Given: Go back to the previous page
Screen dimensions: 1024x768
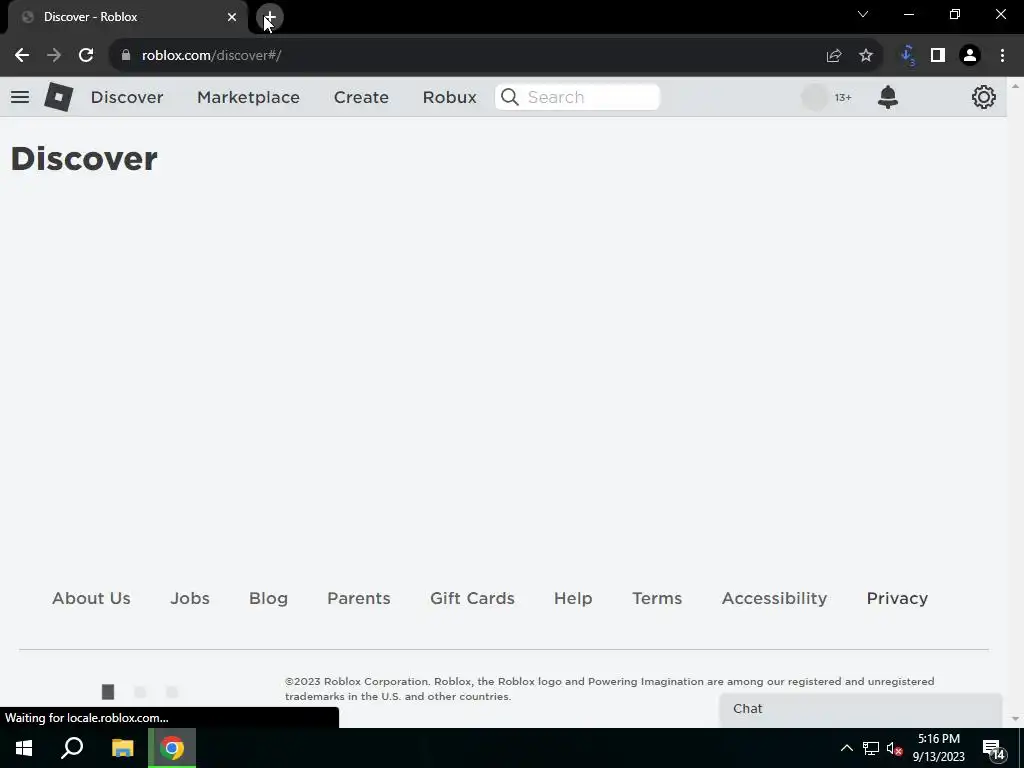Looking at the screenshot, I should pos(22,56).
